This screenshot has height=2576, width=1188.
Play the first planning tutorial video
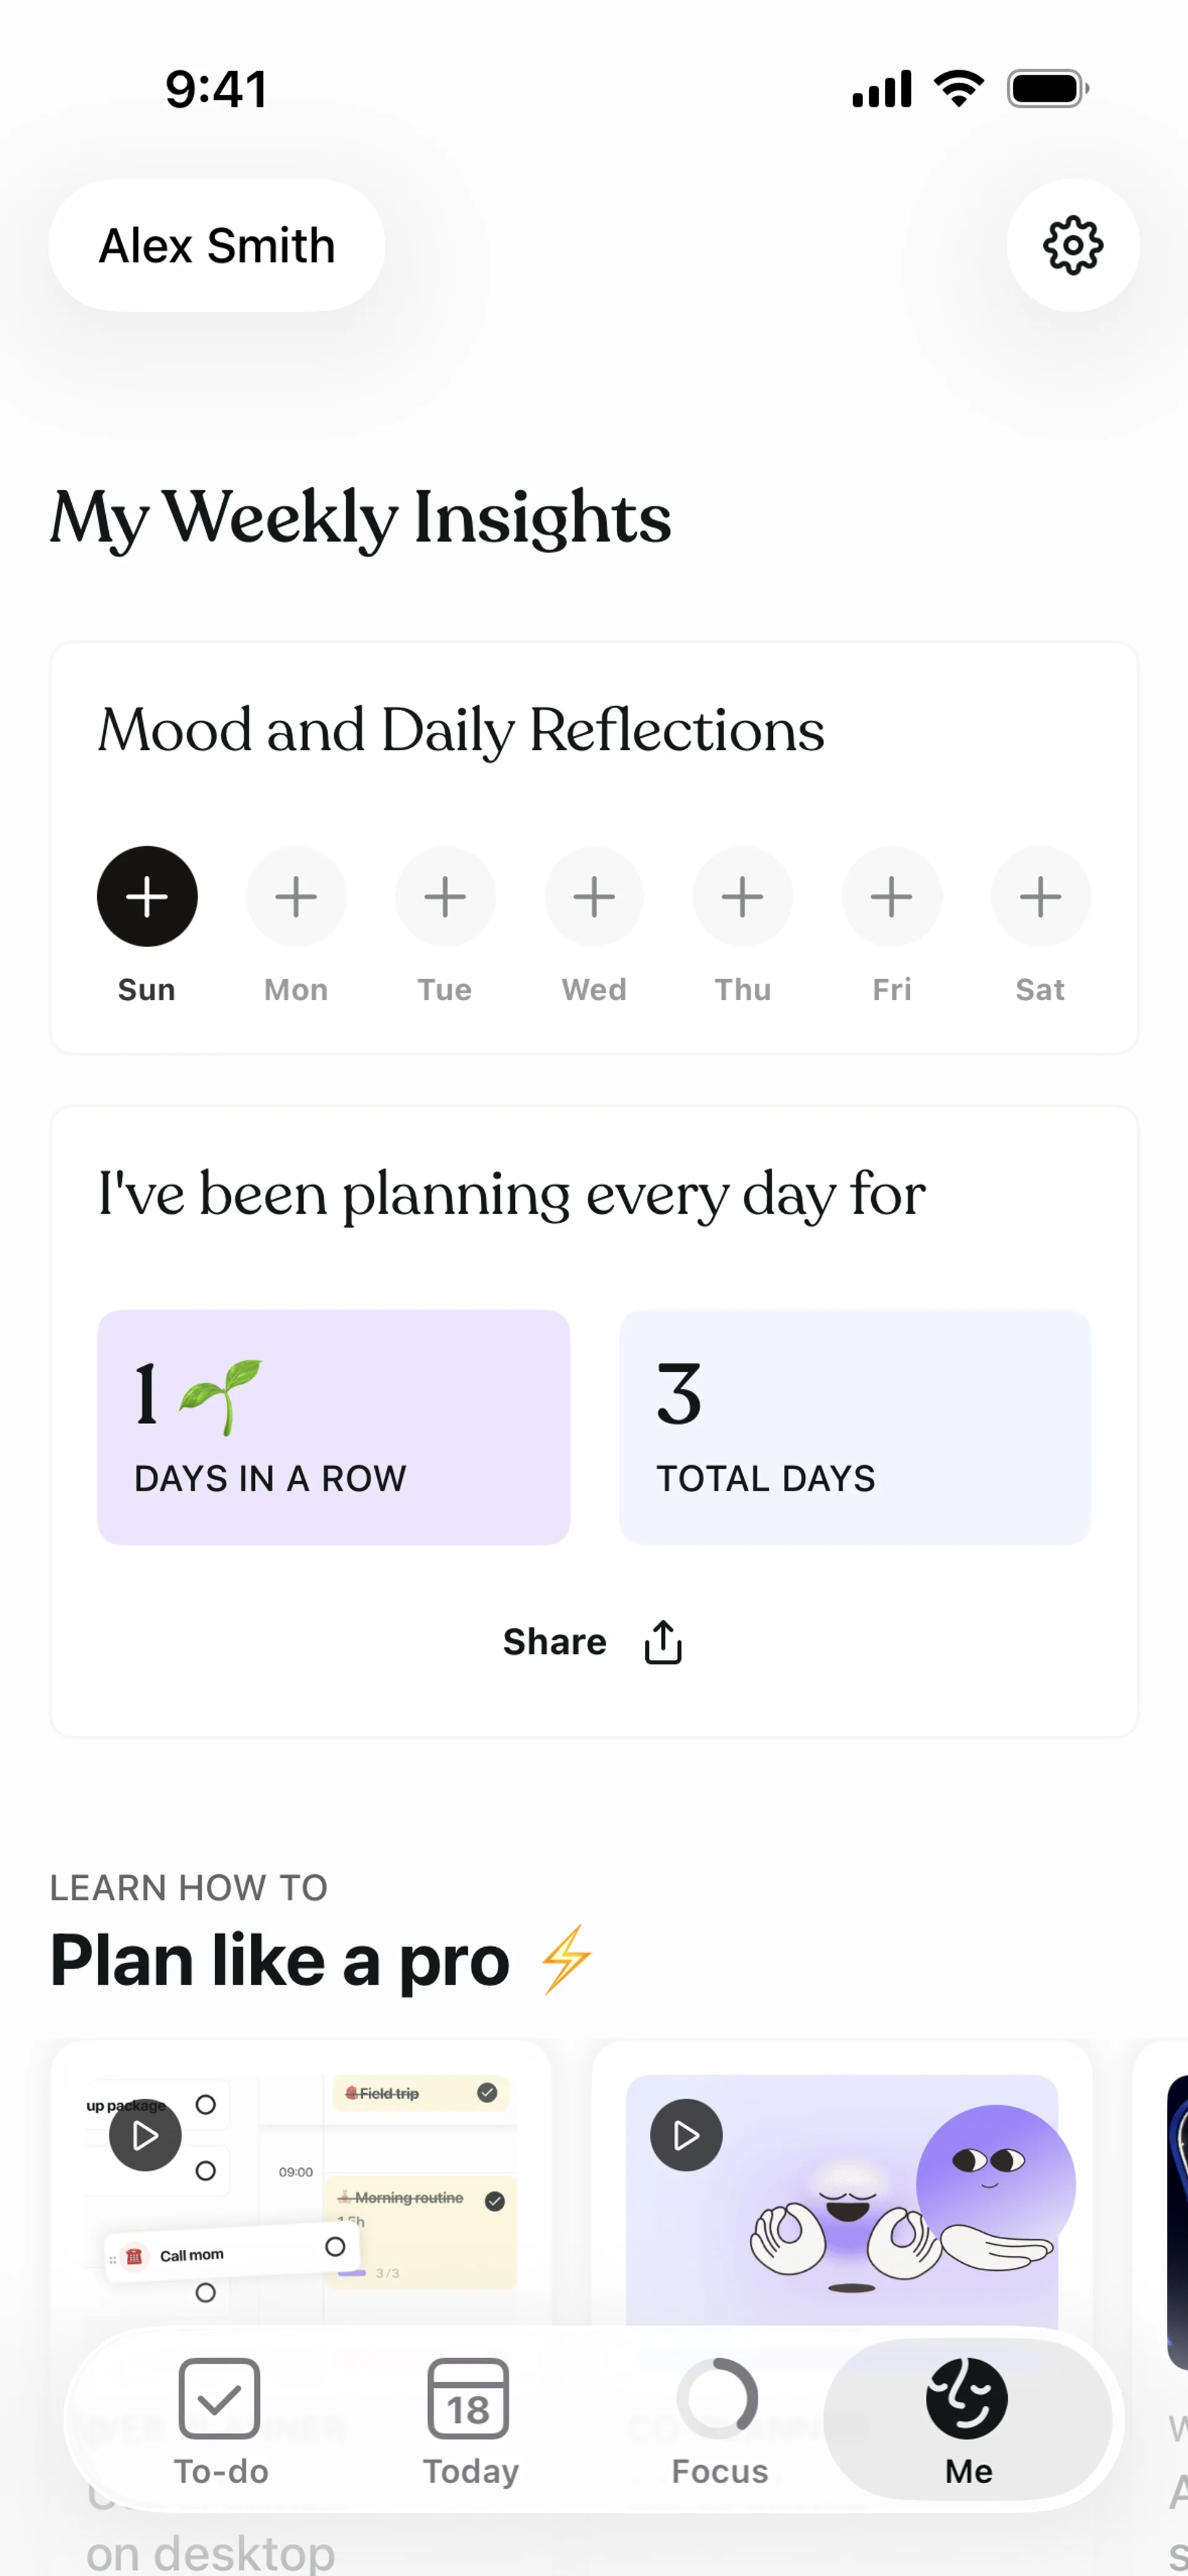coord(145,2135)
